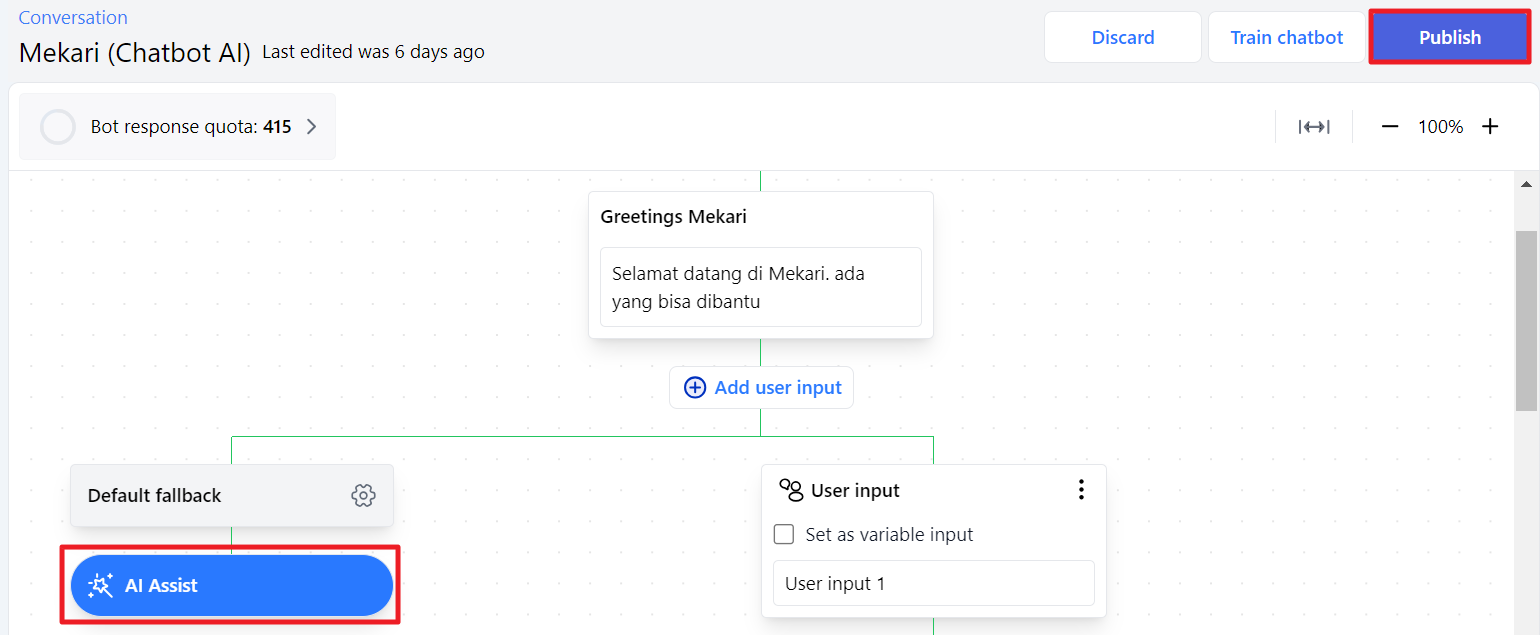Viewport: 1540px width, 635px height.
Task: Click the User input people icon
Action: pyautogui.click(x=791, y=489)
